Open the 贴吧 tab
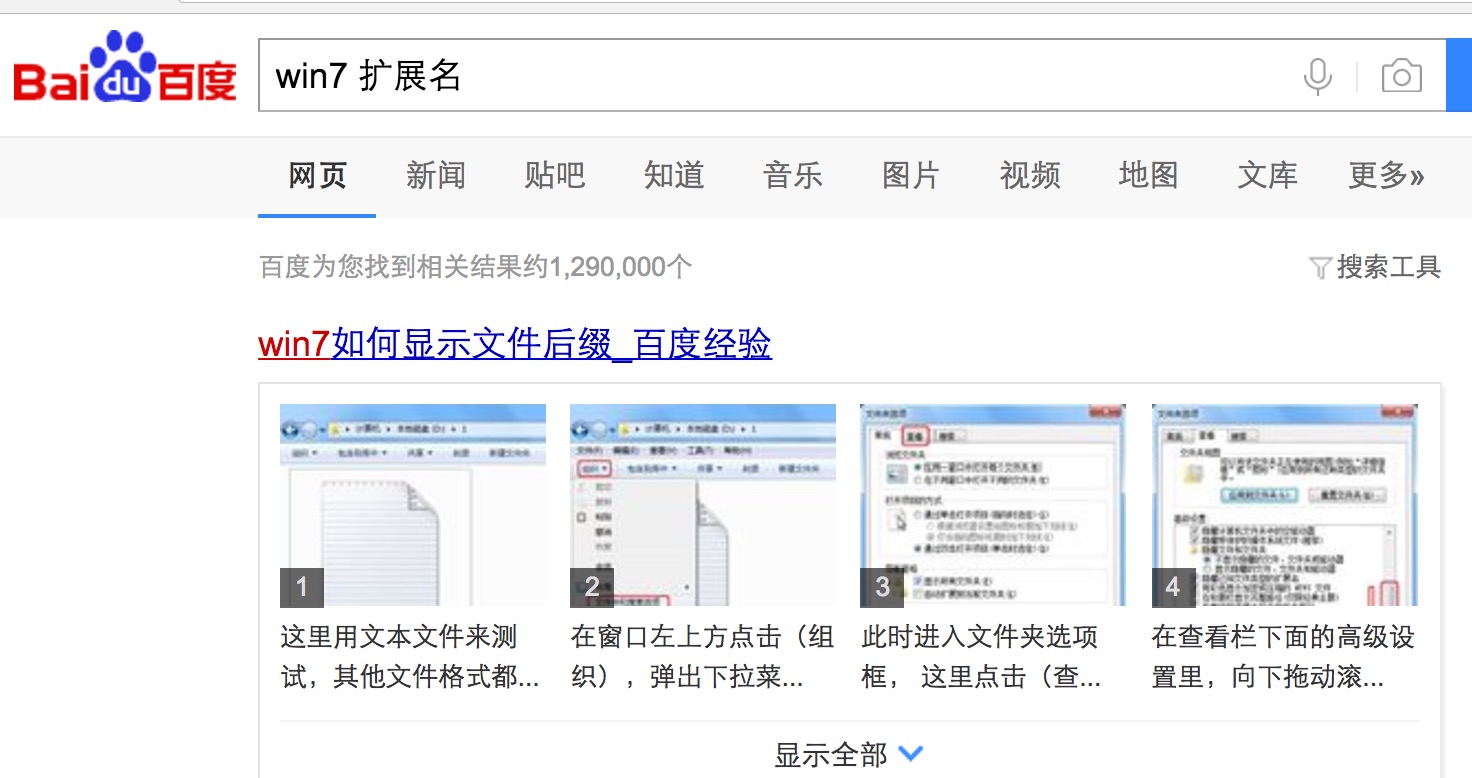The width and height of the screenshot is (1472, 778). point(555,176)
